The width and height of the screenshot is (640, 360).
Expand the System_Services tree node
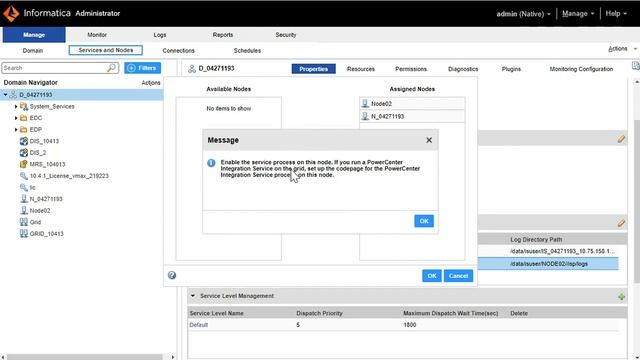16,107
